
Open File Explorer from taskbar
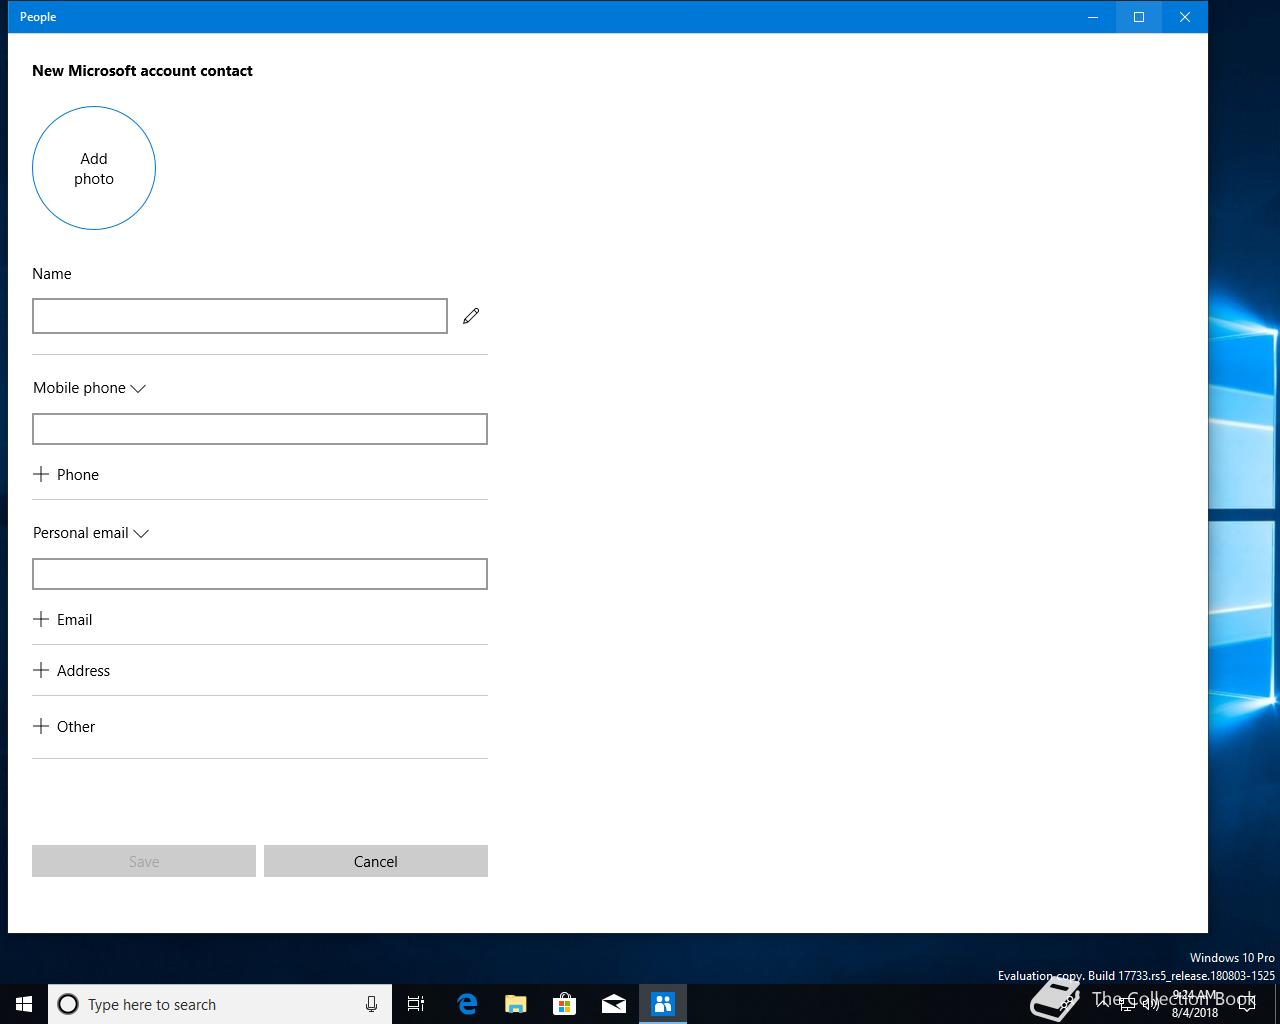point(516,1004)
